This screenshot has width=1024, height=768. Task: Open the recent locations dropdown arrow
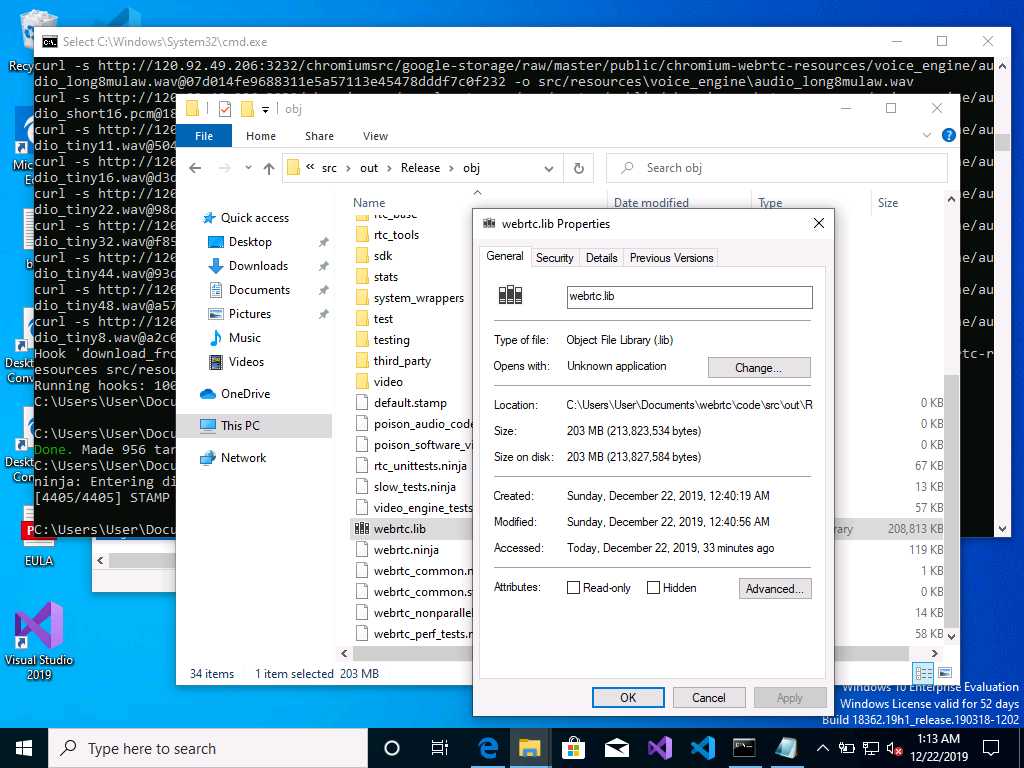pyautogui.click(x=248, y=168)
